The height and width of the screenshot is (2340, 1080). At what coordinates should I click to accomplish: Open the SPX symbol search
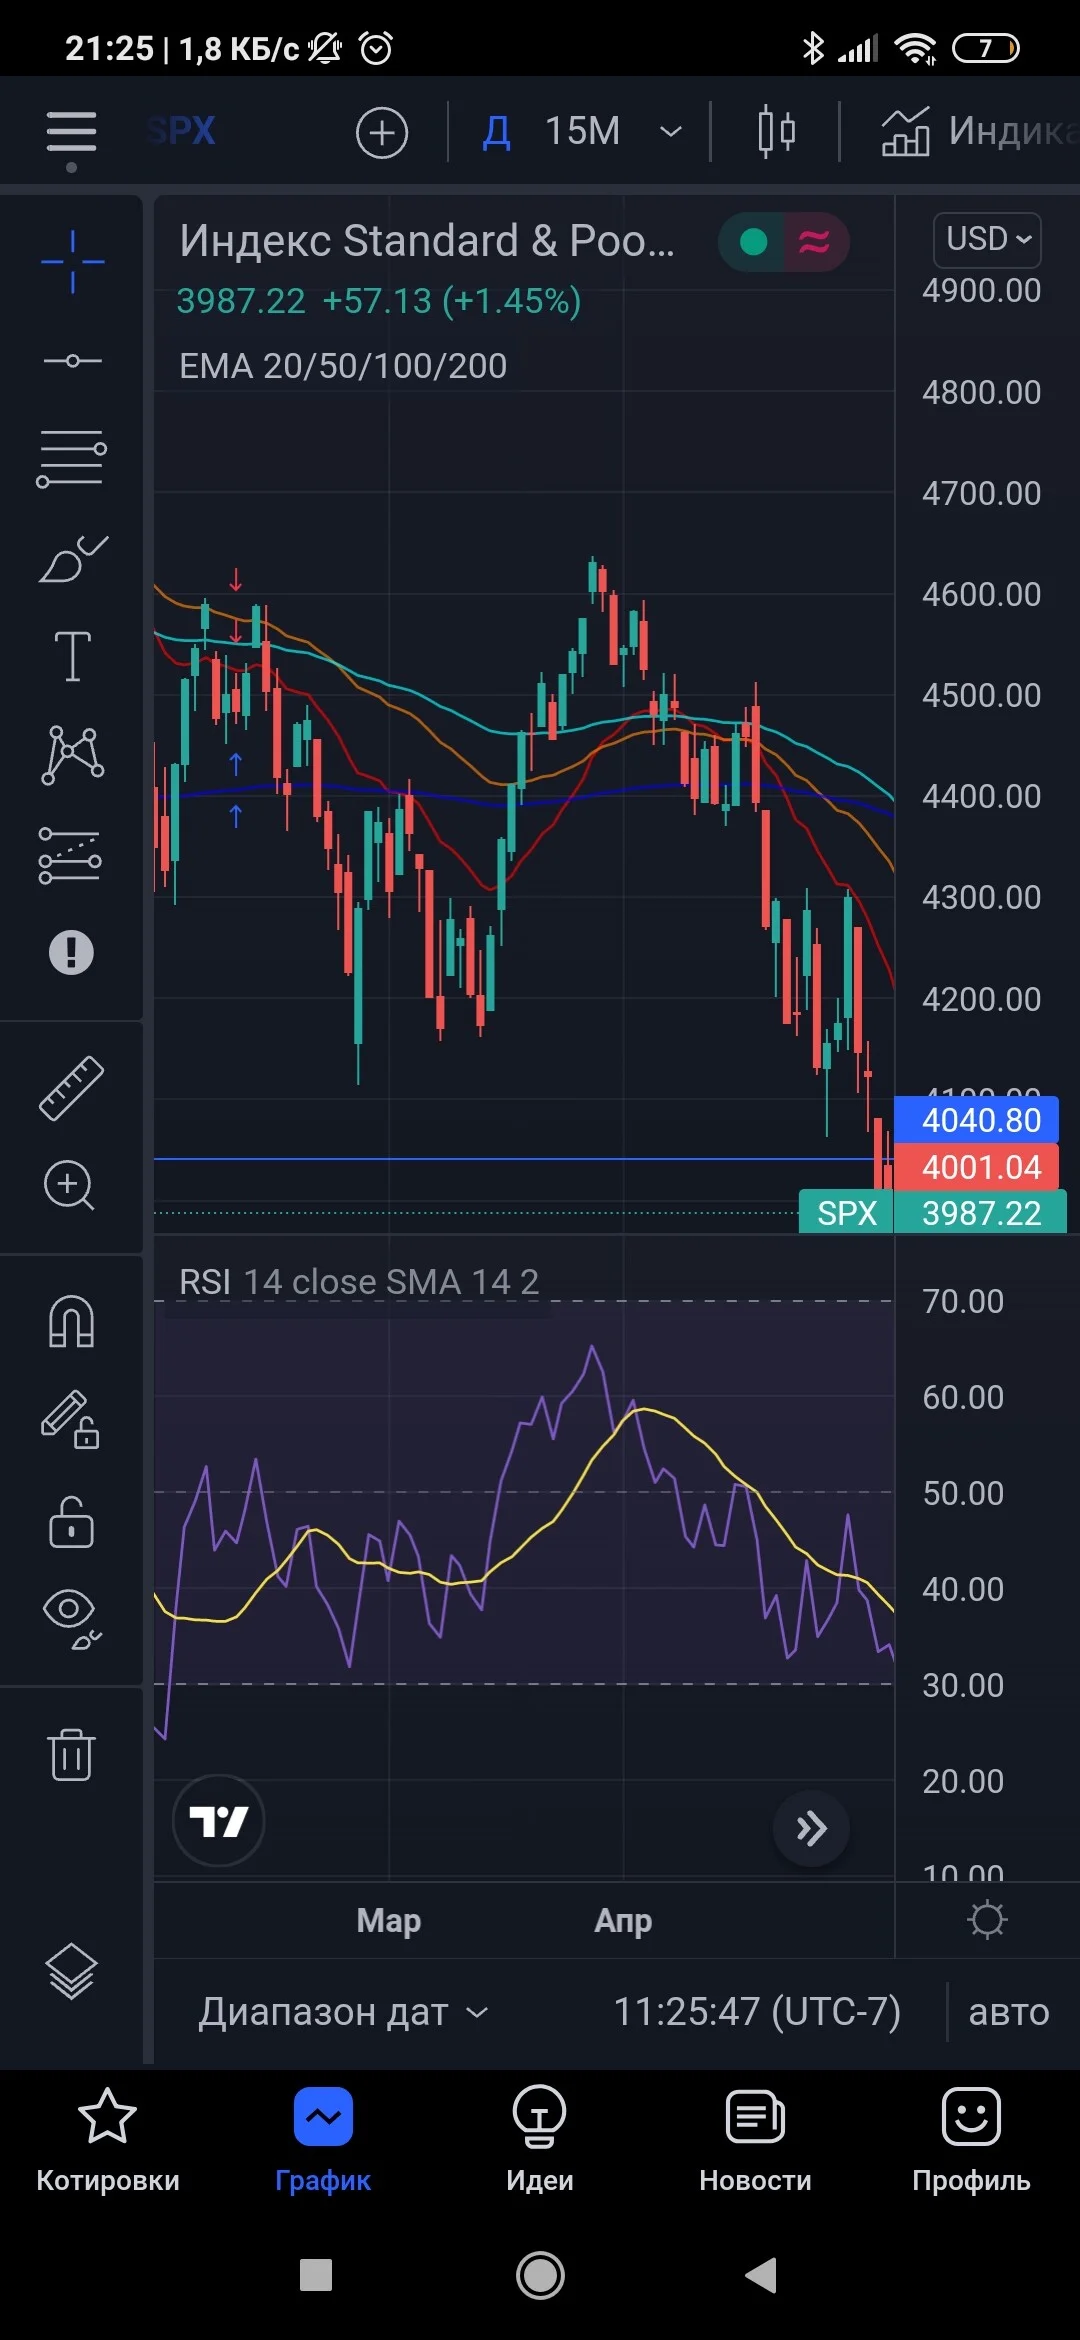(x=181, y=131)
